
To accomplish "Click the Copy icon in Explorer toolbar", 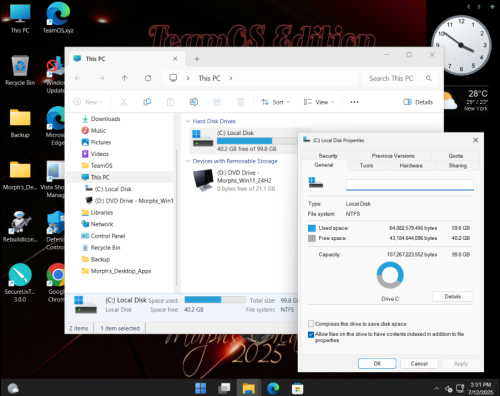I will point(147,102).
